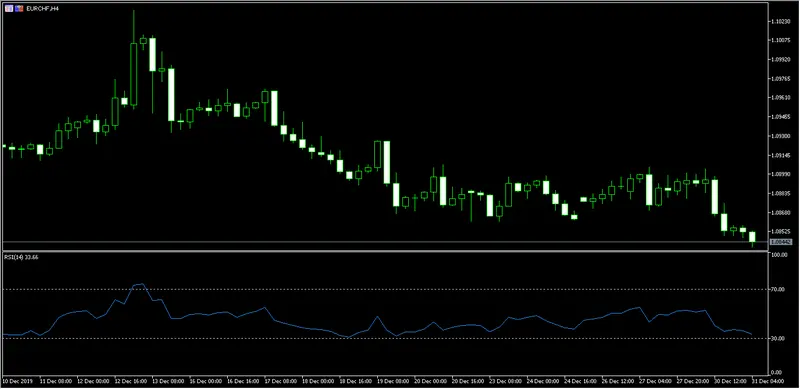
Task: Click the one-click trading panel icon
Action: [x=9, y=9]
